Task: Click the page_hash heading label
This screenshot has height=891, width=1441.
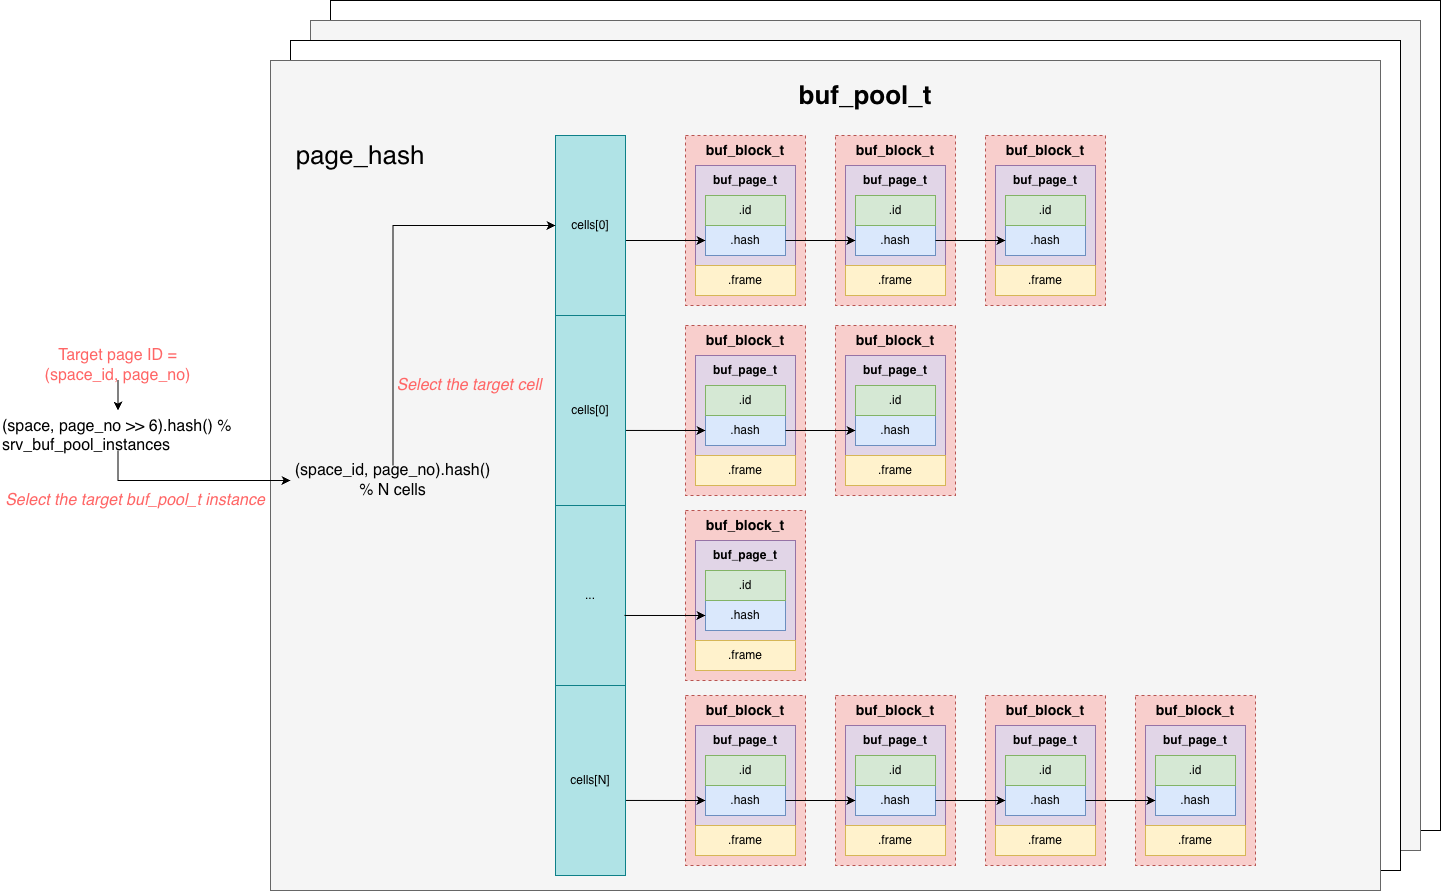Action: click(x=359, y=156)
